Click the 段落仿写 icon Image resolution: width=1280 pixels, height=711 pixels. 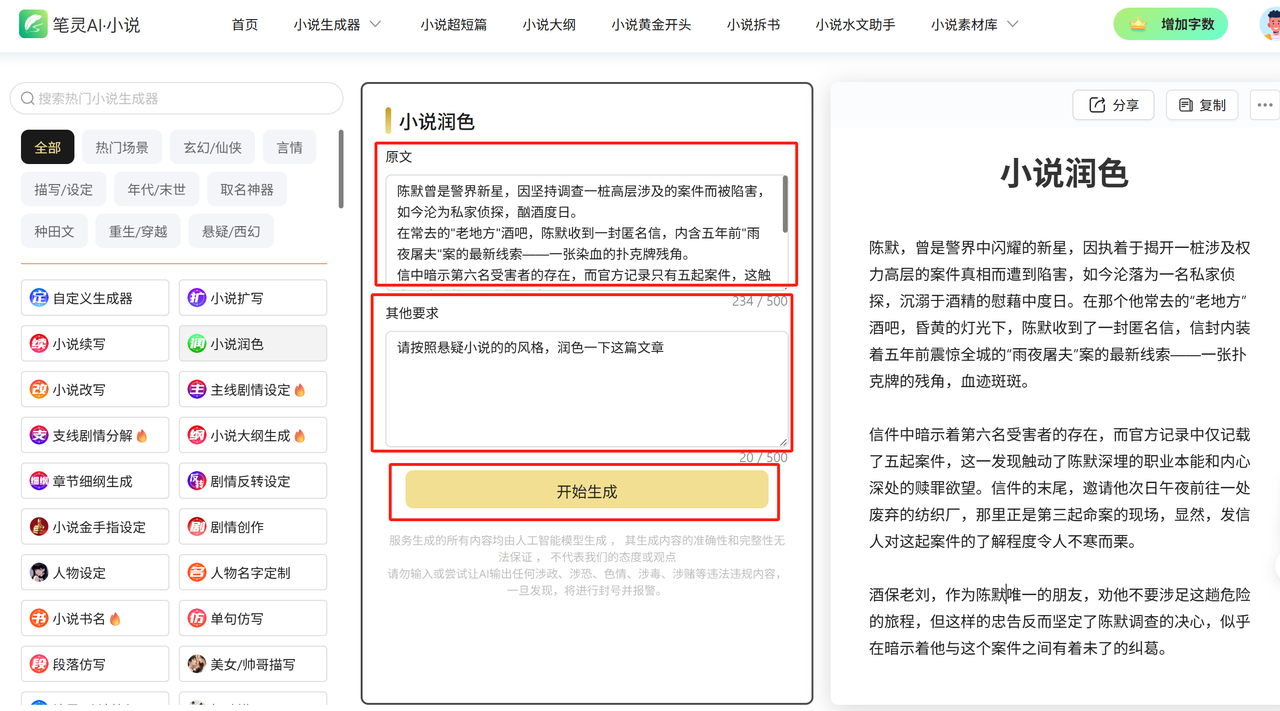(39, 664)
